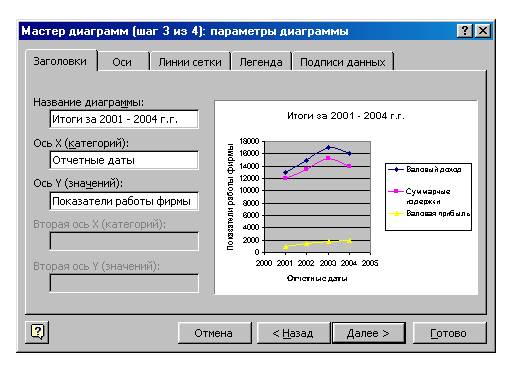Viewport: 515px width, 373px height.
Task: Switch to the Оси tab
Action: tap(122, 62)
